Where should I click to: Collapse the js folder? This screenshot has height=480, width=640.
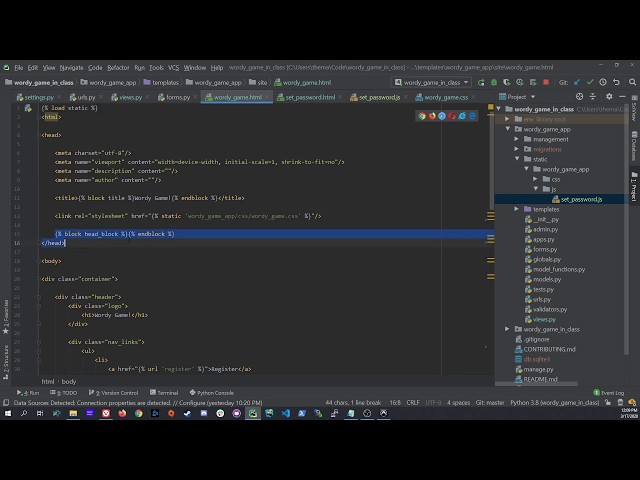pyautogui.click(x=536, y=189)
